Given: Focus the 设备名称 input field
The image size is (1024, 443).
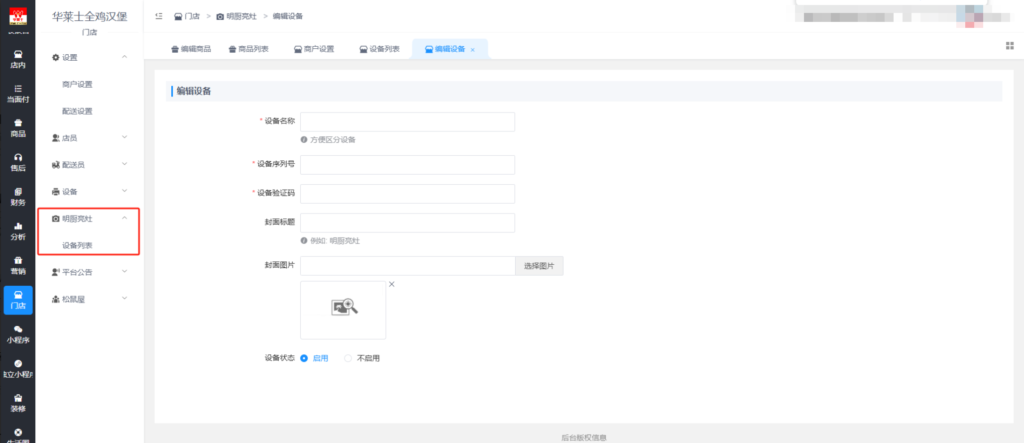Looking at the screenshot, I should pos(408,122).
